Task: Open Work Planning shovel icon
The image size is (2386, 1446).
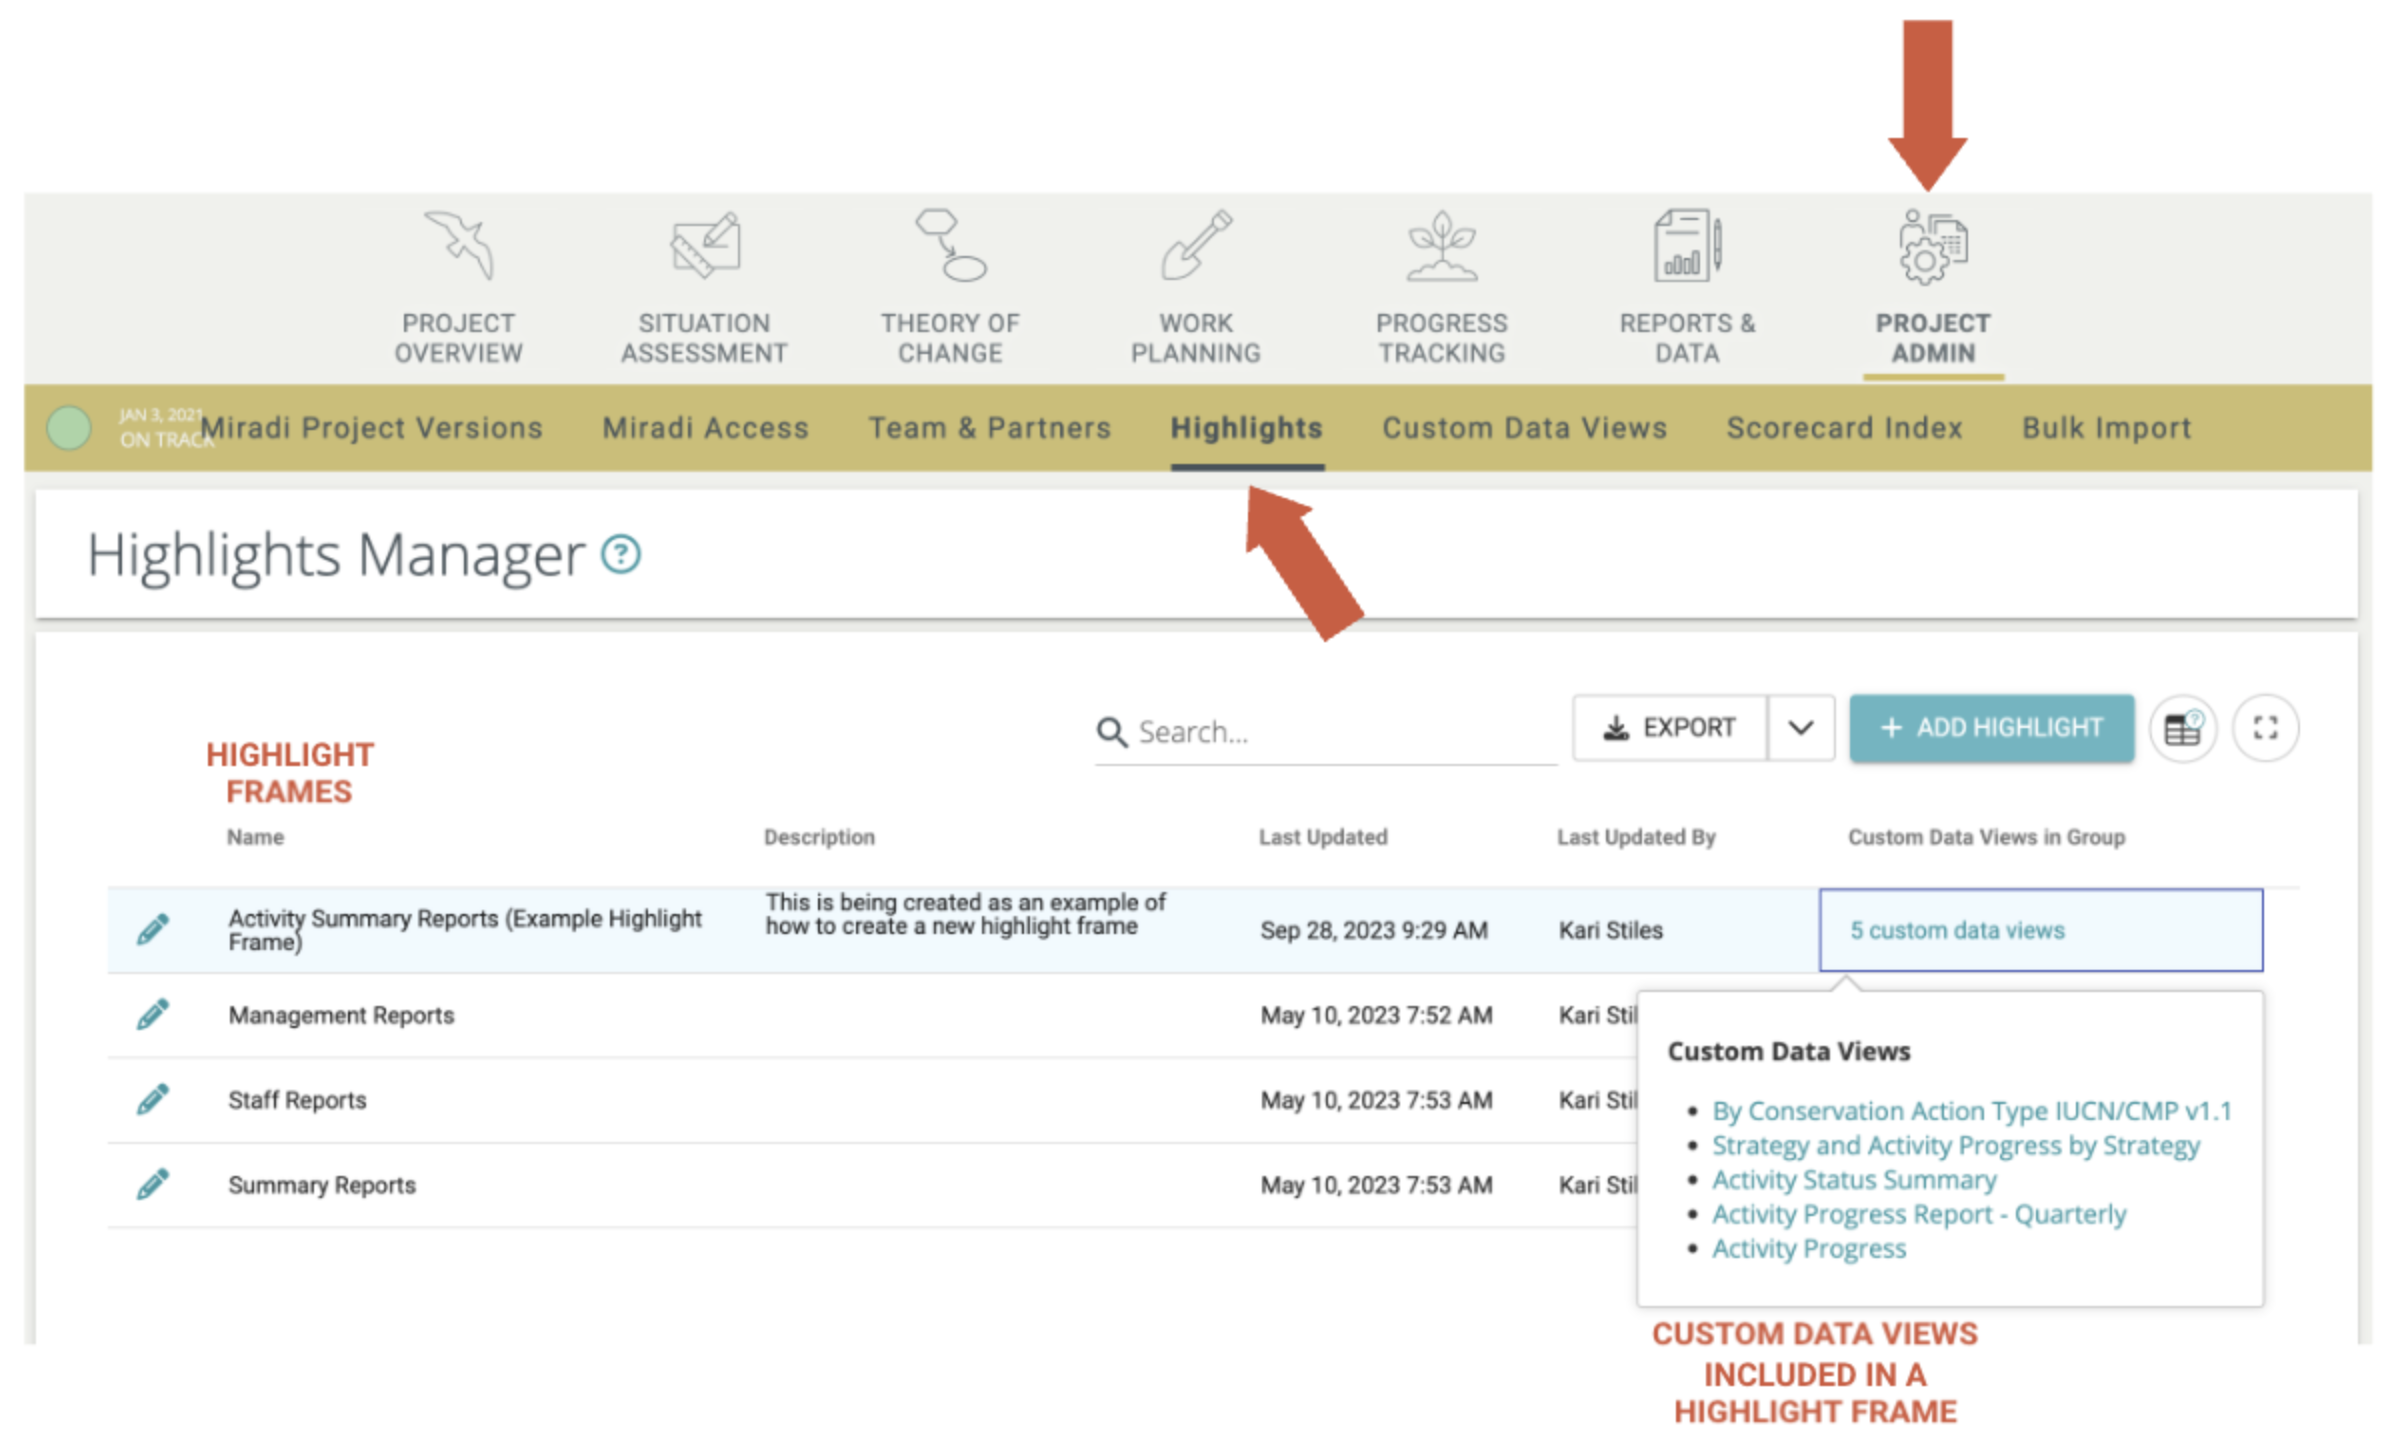Action: (x=1195, y=245)
